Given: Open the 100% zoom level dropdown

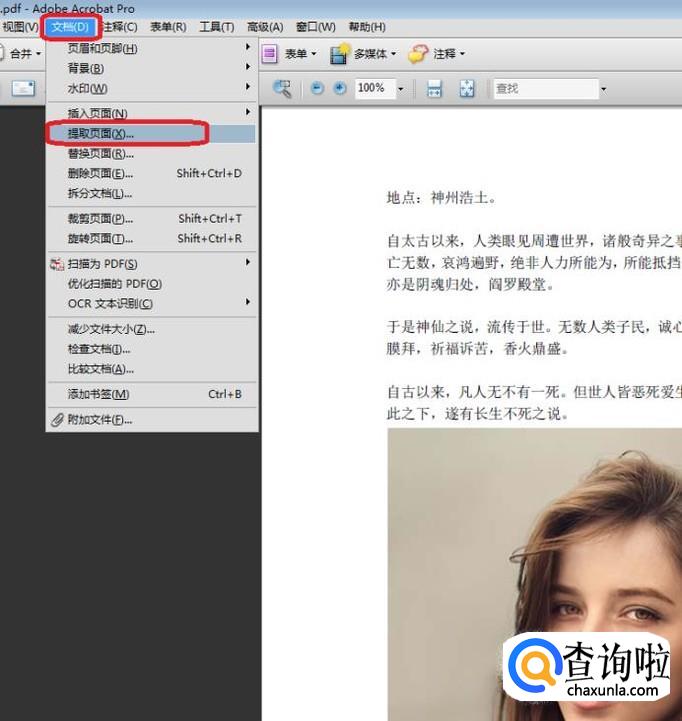Looking at the screenshot, I should (x=400, y=89).
